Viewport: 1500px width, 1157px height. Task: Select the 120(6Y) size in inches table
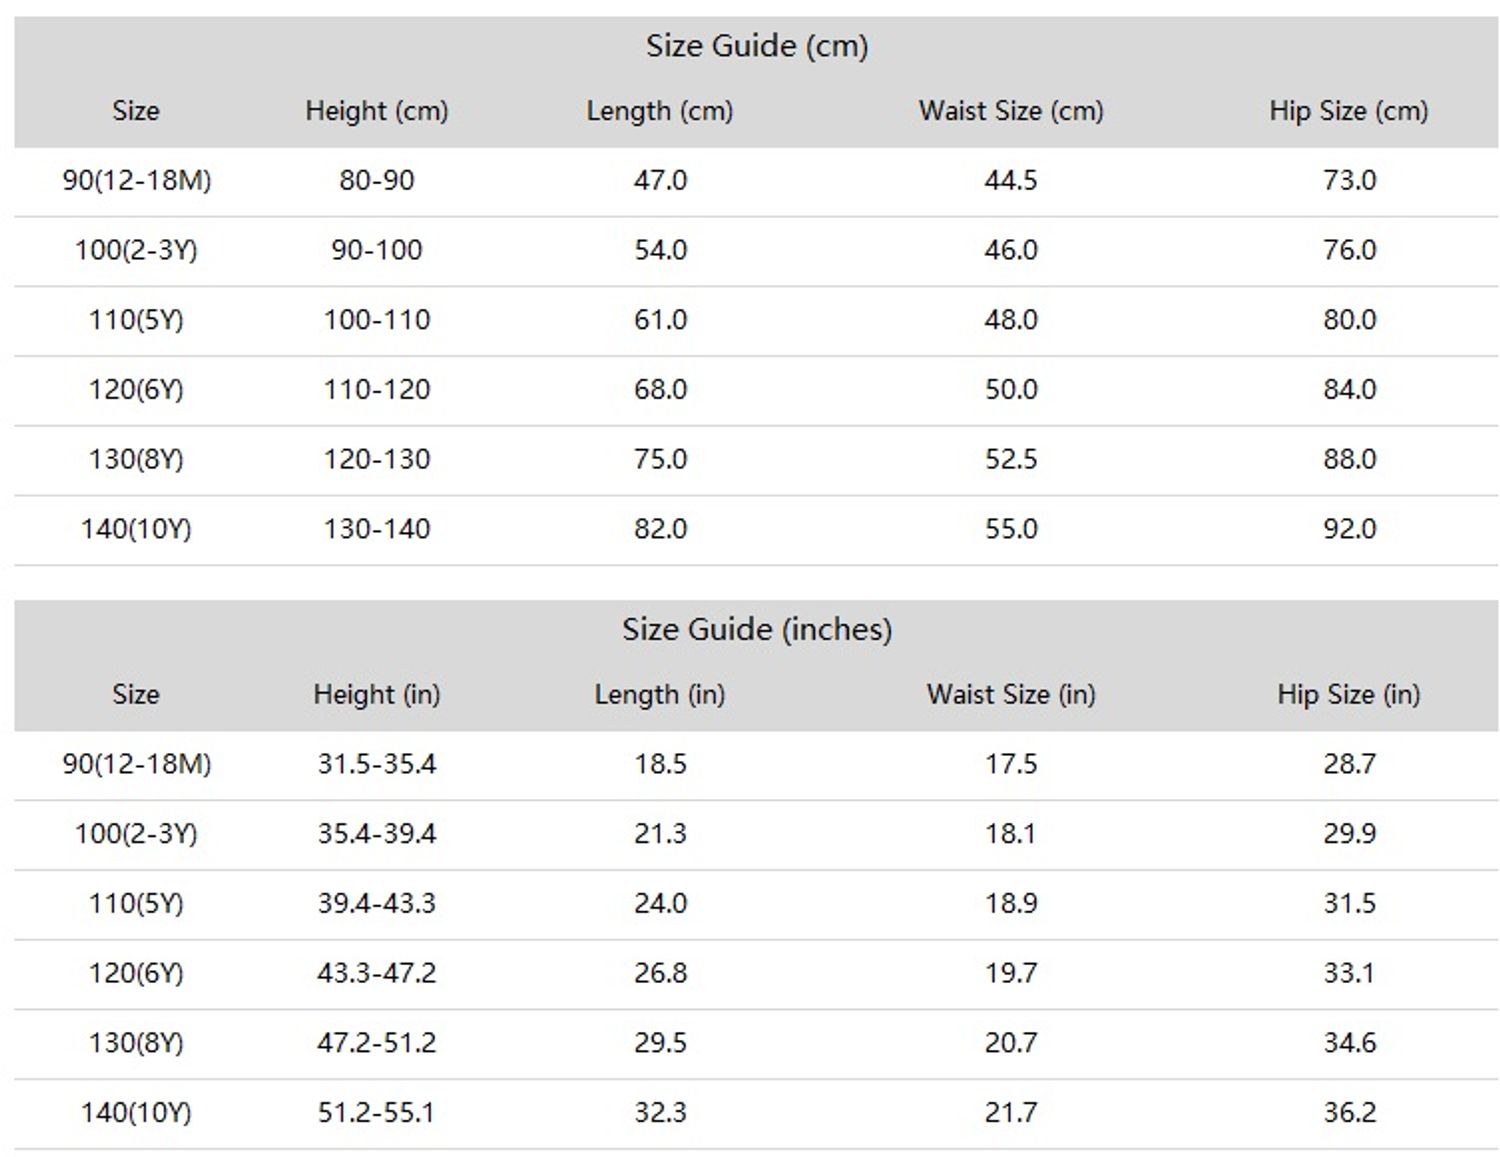tap(136, 973)
